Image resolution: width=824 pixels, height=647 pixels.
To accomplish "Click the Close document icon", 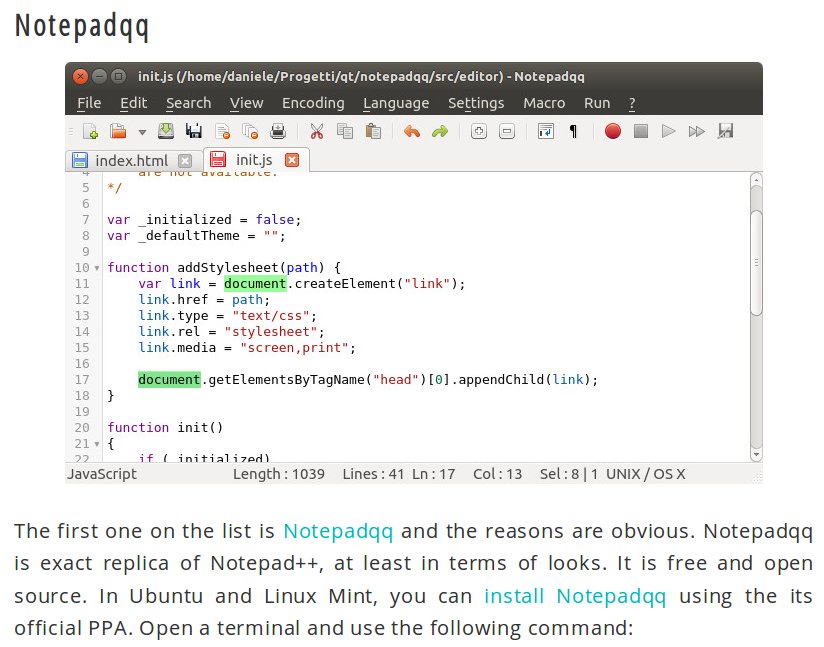I will click(223, 131).
